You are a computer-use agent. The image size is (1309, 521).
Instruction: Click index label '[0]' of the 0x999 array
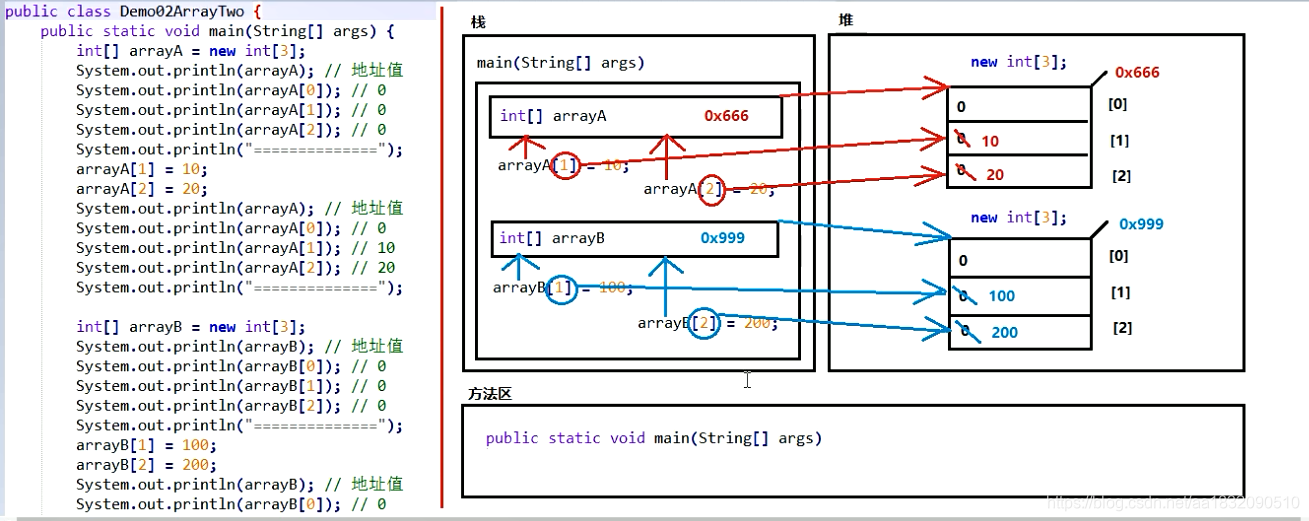click(x=1118, y=256)
